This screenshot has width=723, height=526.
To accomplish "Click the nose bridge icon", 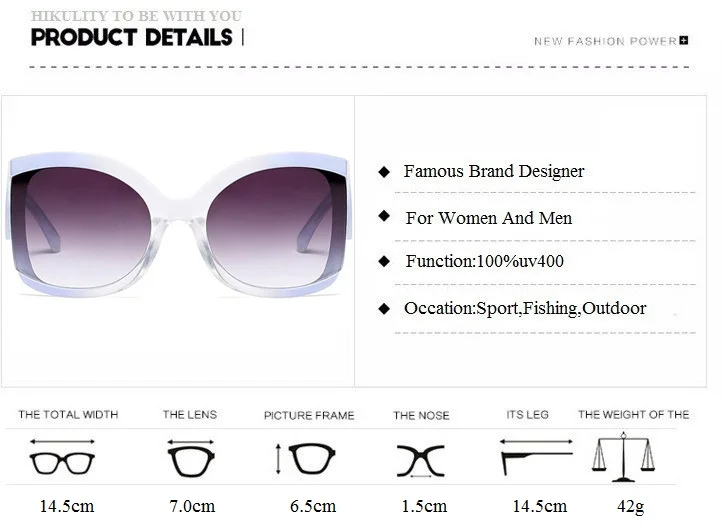I will (421, 461).
